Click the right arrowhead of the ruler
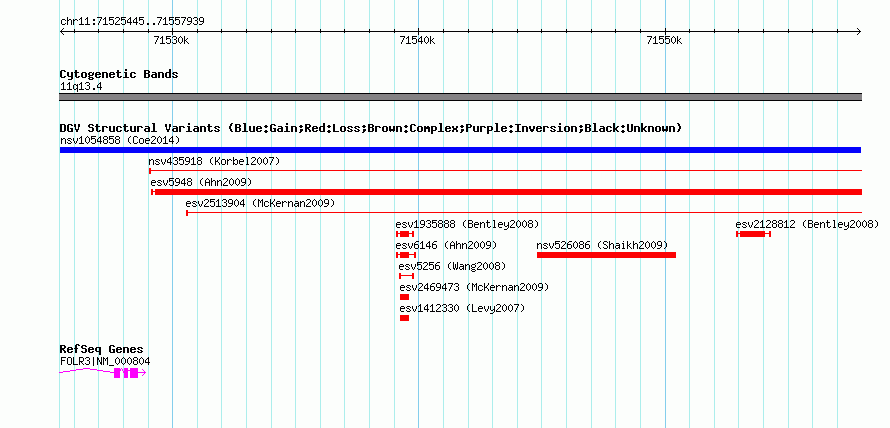890x428 pixels. pyautogui.click(x=858, y=32)
